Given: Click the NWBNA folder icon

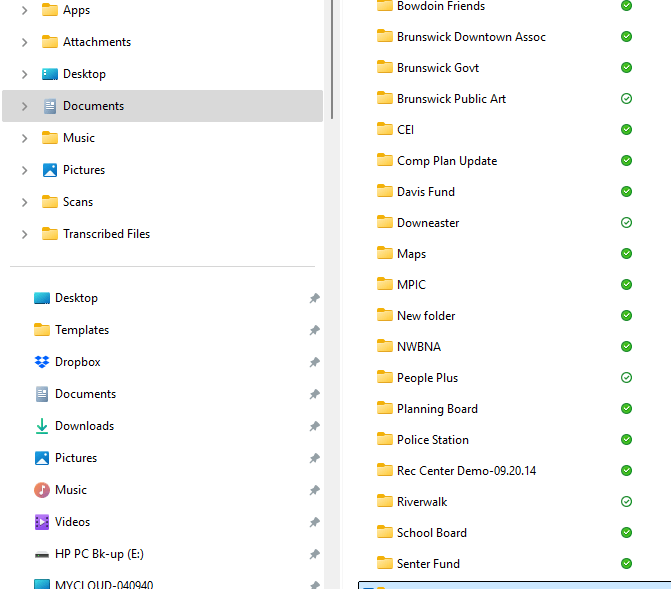Looking at the screenshot, I should click(384, 346).
